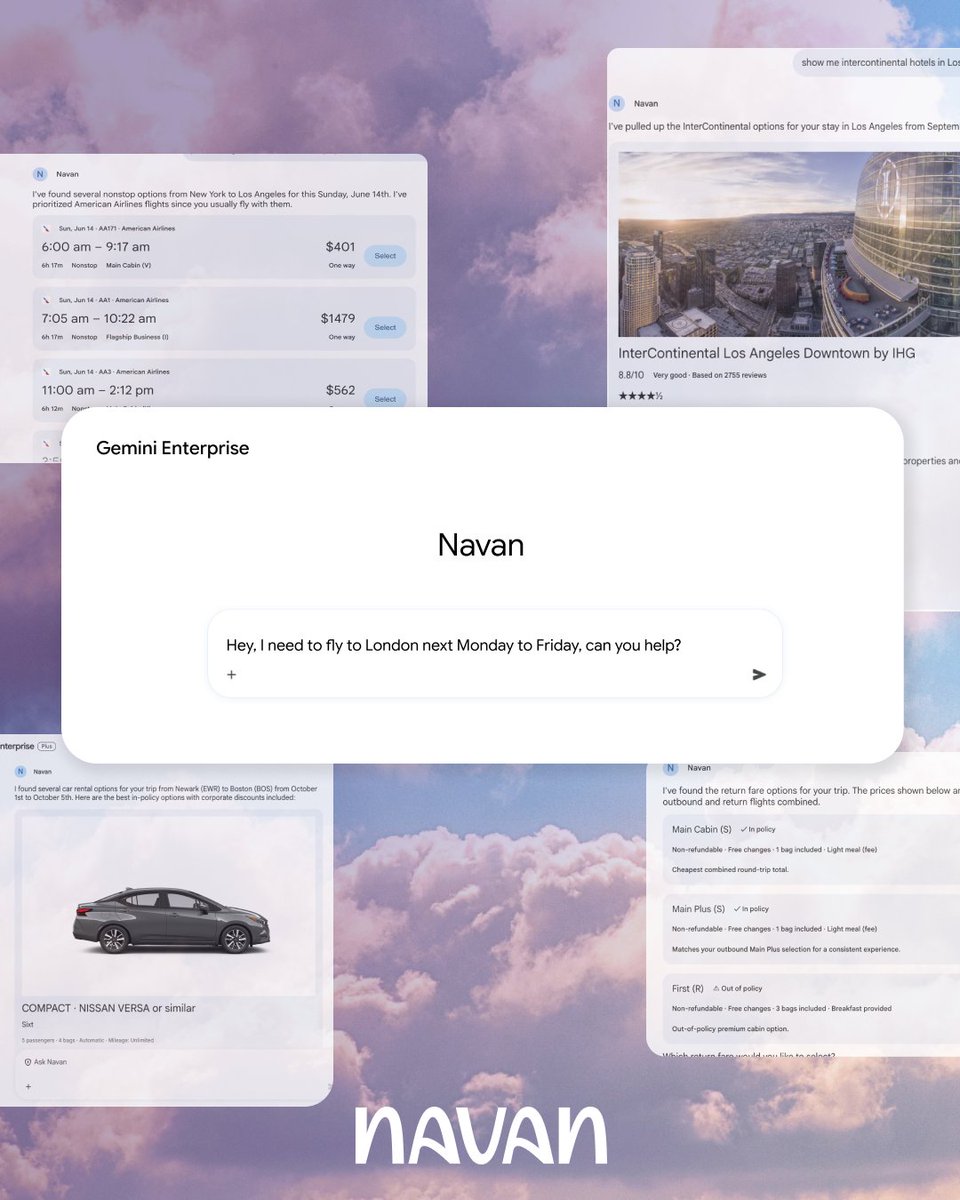Click the $401 price
The width and height of the screenshot is (960, 1200).
[x=340, y=247]
